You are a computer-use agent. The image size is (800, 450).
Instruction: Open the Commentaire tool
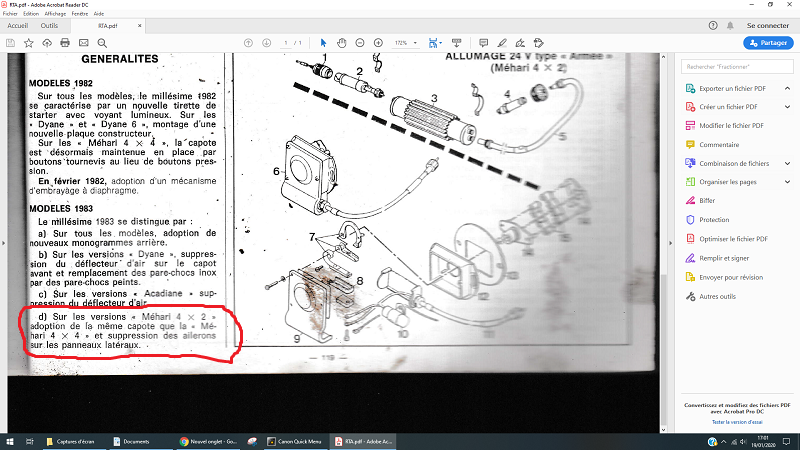[x=719, y=144]
